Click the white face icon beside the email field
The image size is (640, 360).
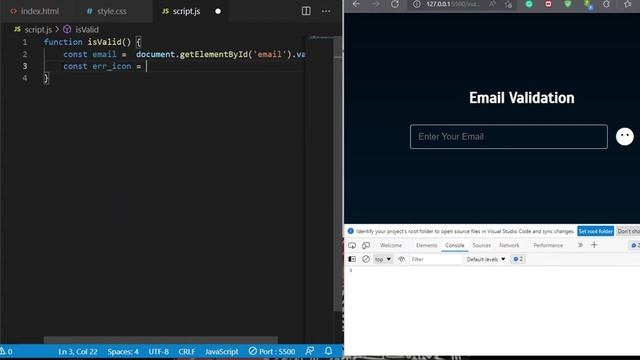(x=624, y=136)
